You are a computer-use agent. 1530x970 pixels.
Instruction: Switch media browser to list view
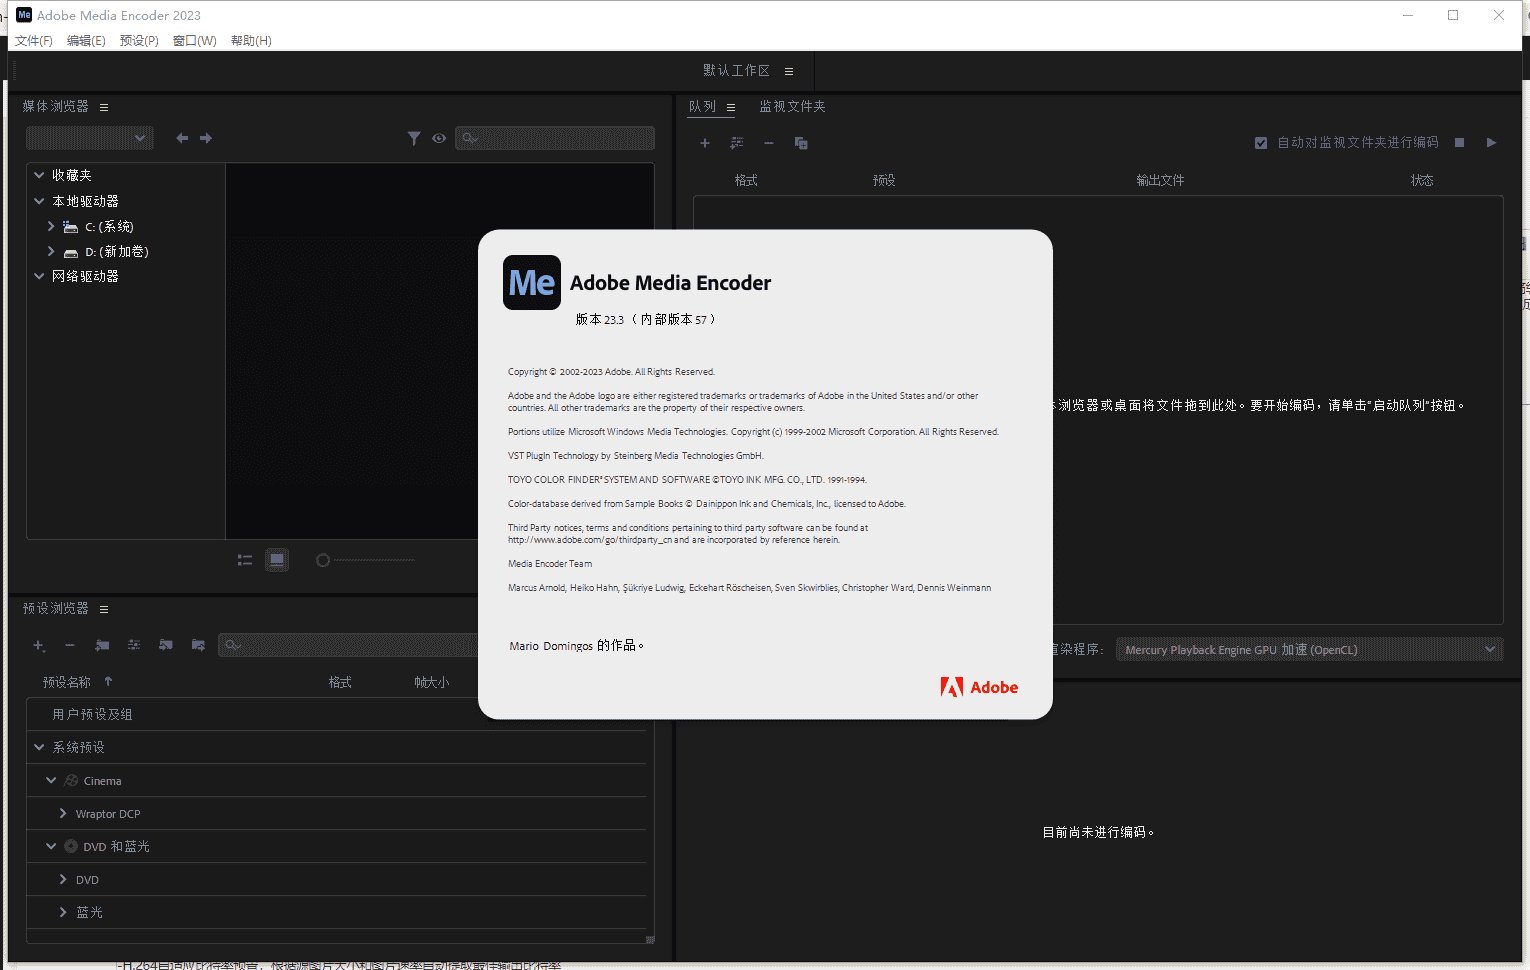point(245,560)
